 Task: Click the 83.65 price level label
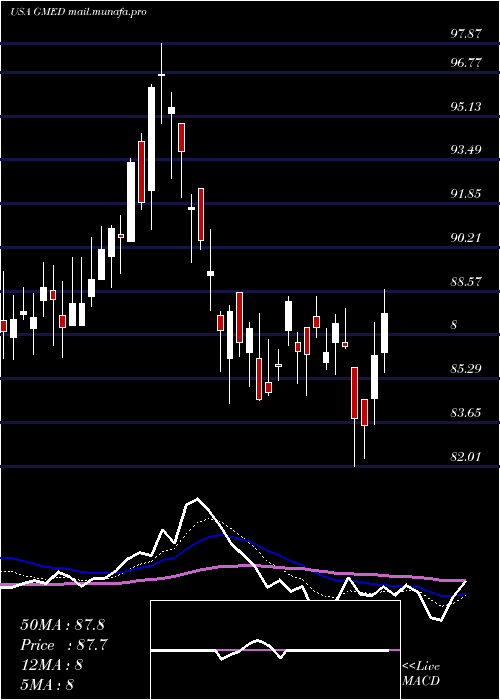click(466, 413)
